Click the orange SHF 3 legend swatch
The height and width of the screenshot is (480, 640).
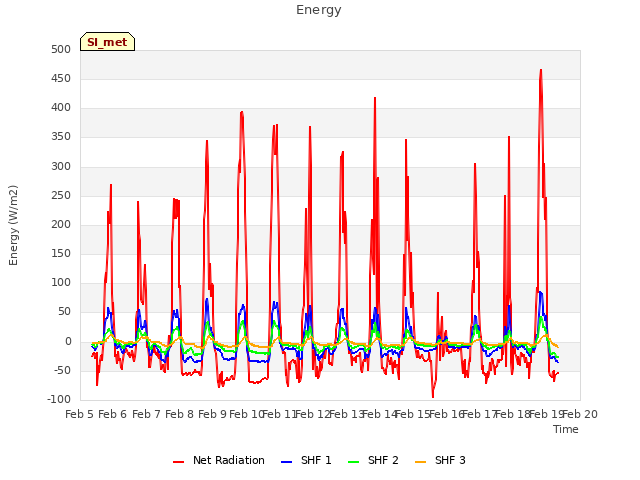pos(420,462)
